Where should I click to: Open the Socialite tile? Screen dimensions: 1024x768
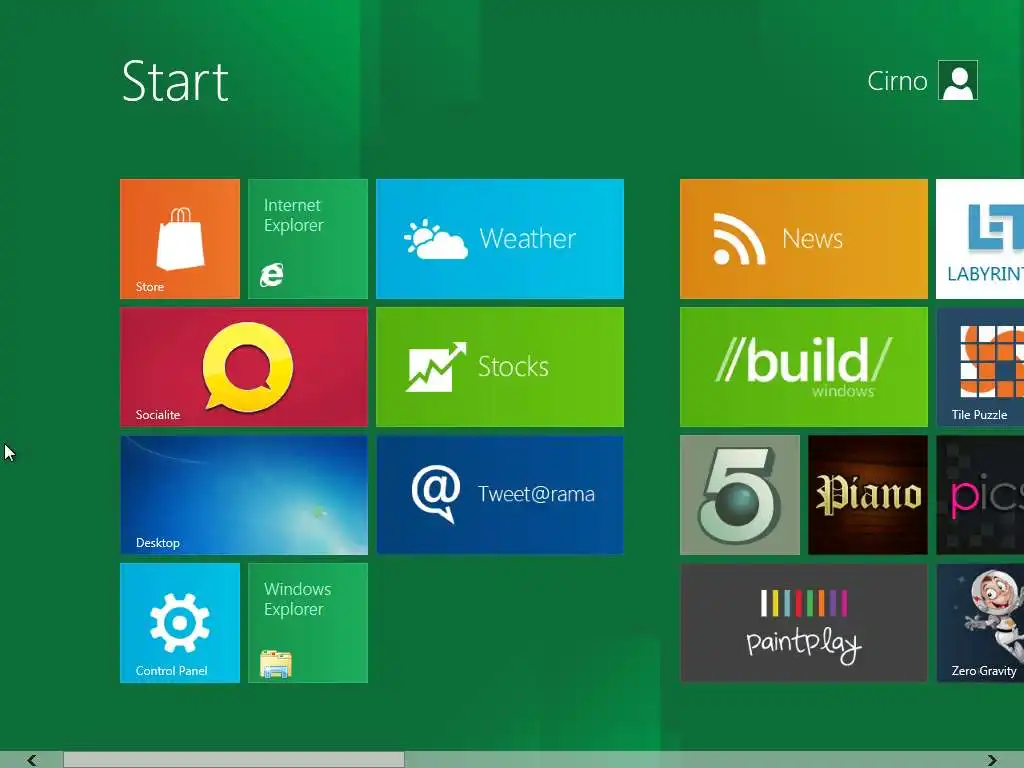244,367
